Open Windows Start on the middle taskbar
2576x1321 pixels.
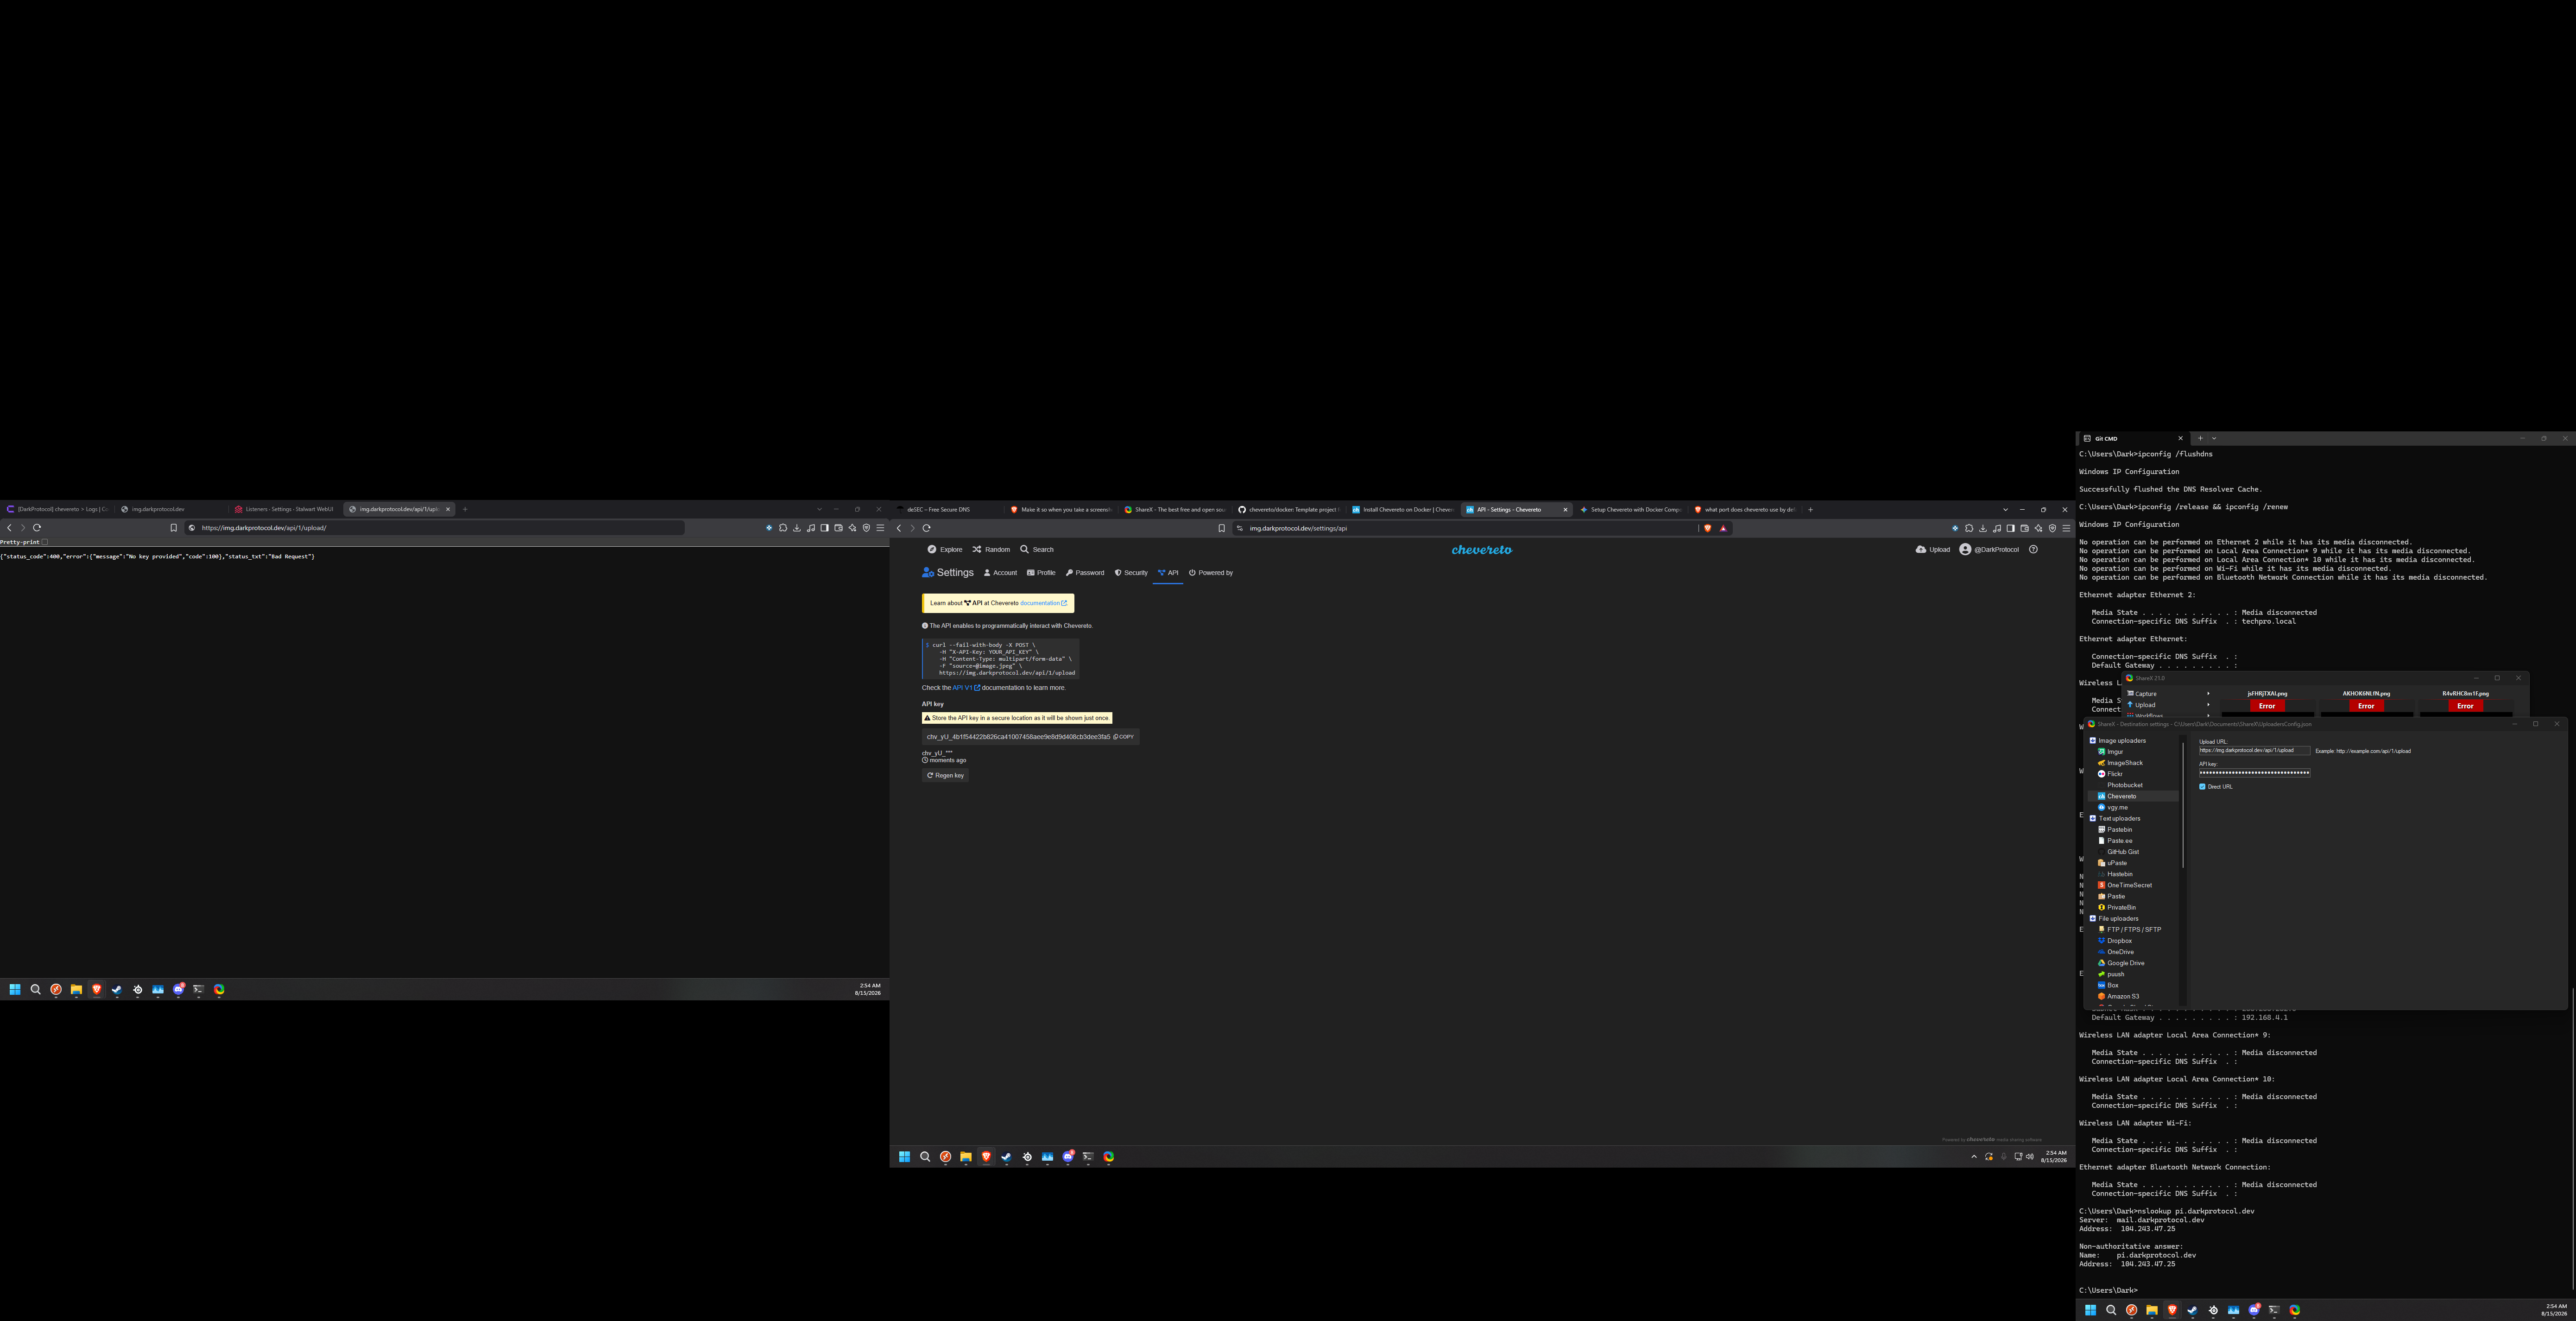[x=904, y=1157]
